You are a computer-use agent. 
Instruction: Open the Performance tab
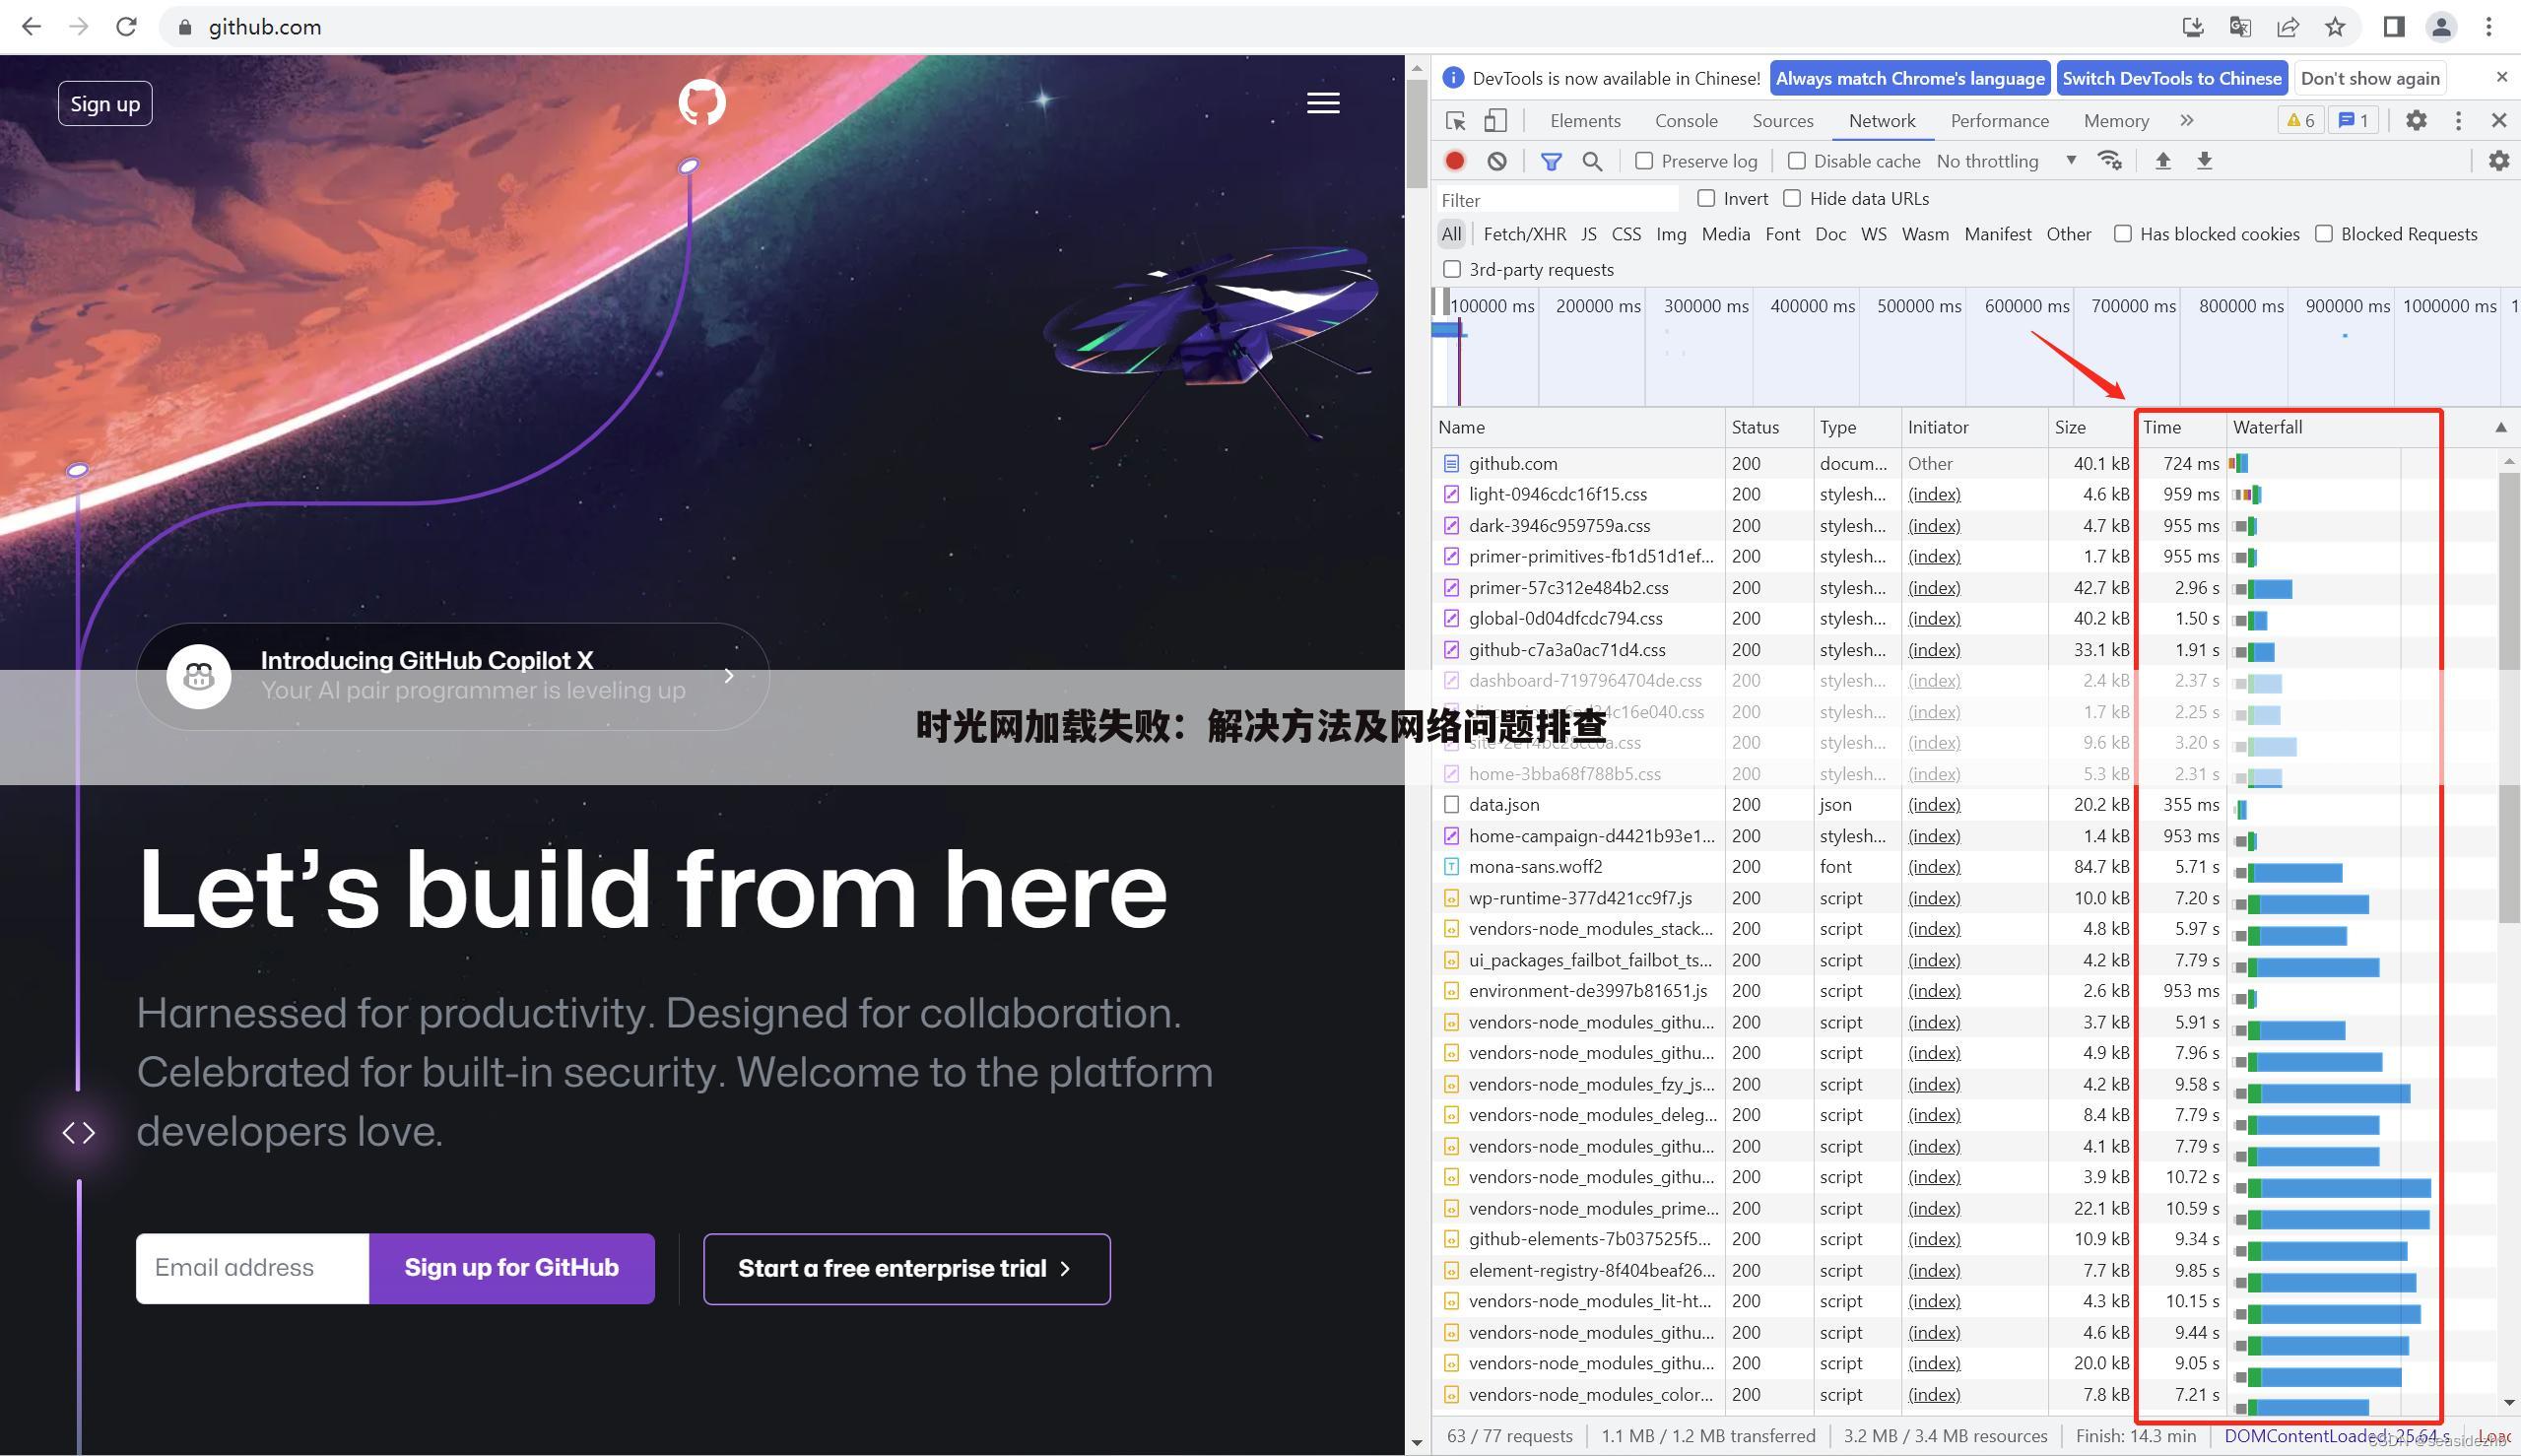(x=1999, y=121)
